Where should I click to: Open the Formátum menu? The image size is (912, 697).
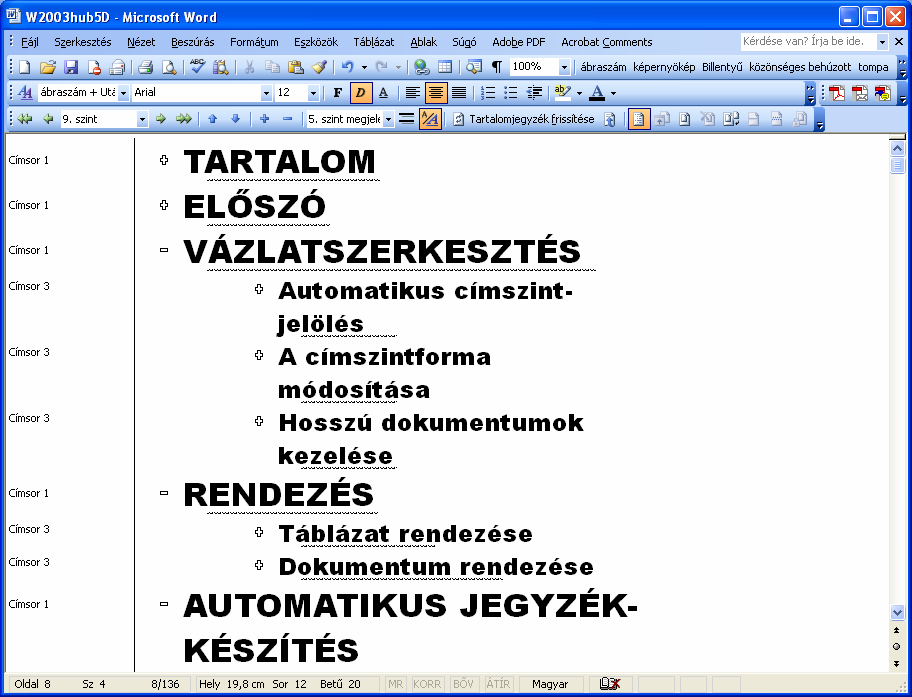(254, 42)
